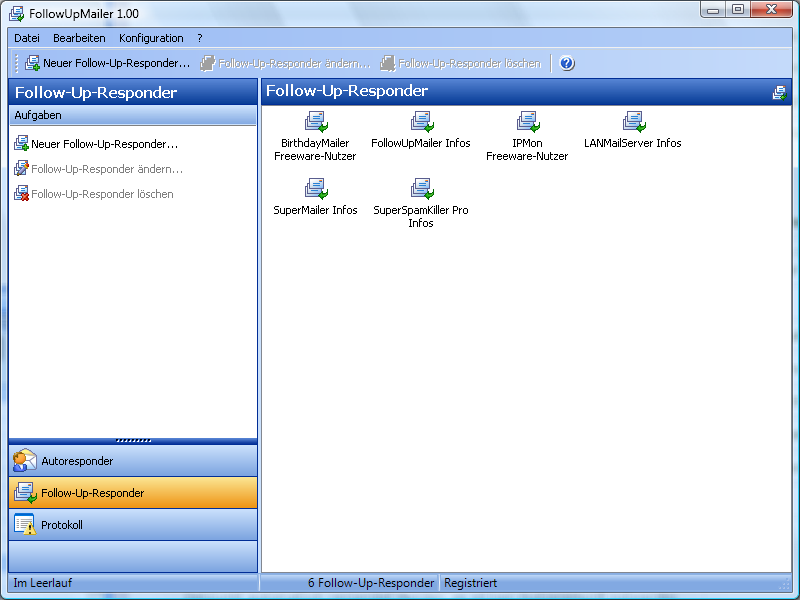This screenshot has width=800, height=600.
Task: Click Follow-Up-Responder ändern task in Aufgaben pane
Action: (98, 169)
